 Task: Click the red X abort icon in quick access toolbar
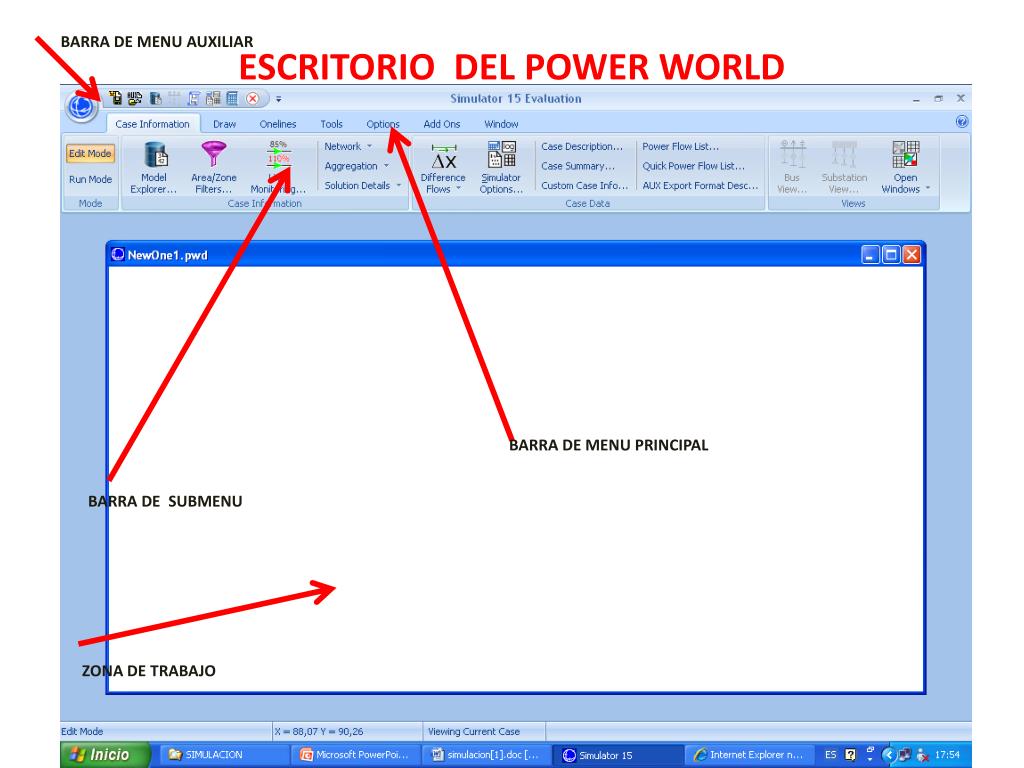tap(252, 99)
